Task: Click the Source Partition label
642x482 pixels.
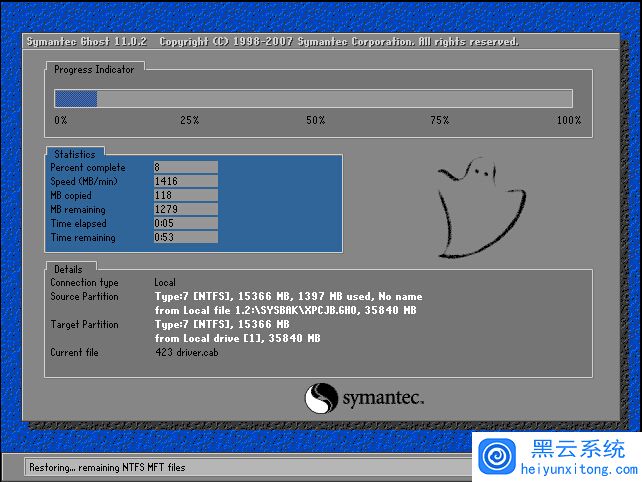Action: click(x=84, y=297)
